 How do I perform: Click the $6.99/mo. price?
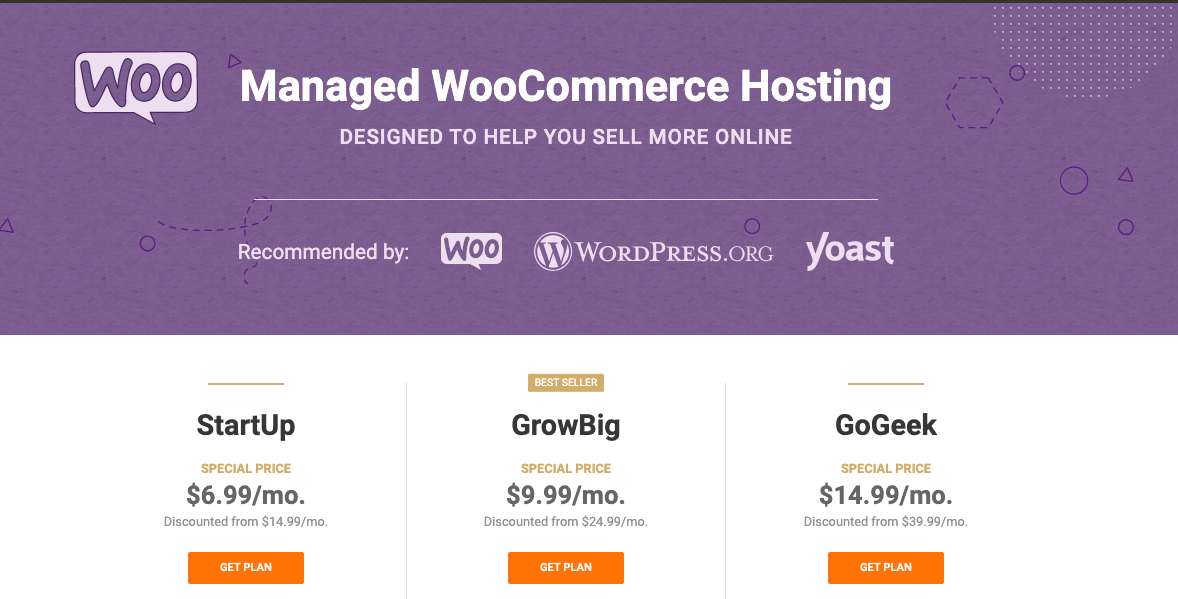(x=246, y=494)
